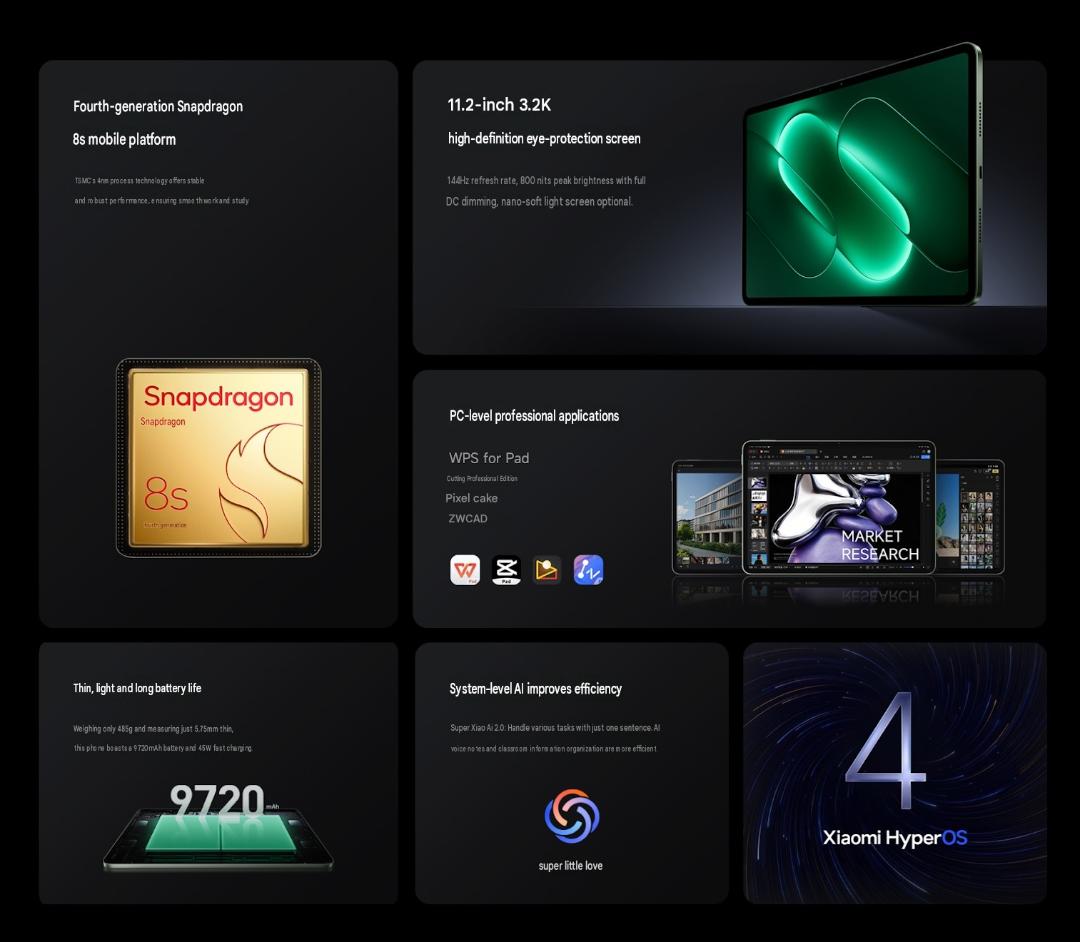Click the 'voice notes and classroom' description line
Screen dimensions: 1080x942
[553, 749]
